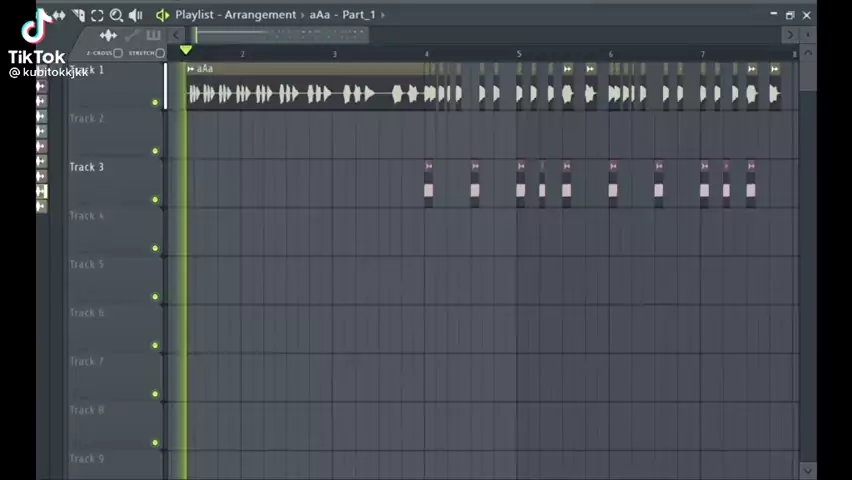Click bar 6 on the timeline ruler

[x=611, y=54]
